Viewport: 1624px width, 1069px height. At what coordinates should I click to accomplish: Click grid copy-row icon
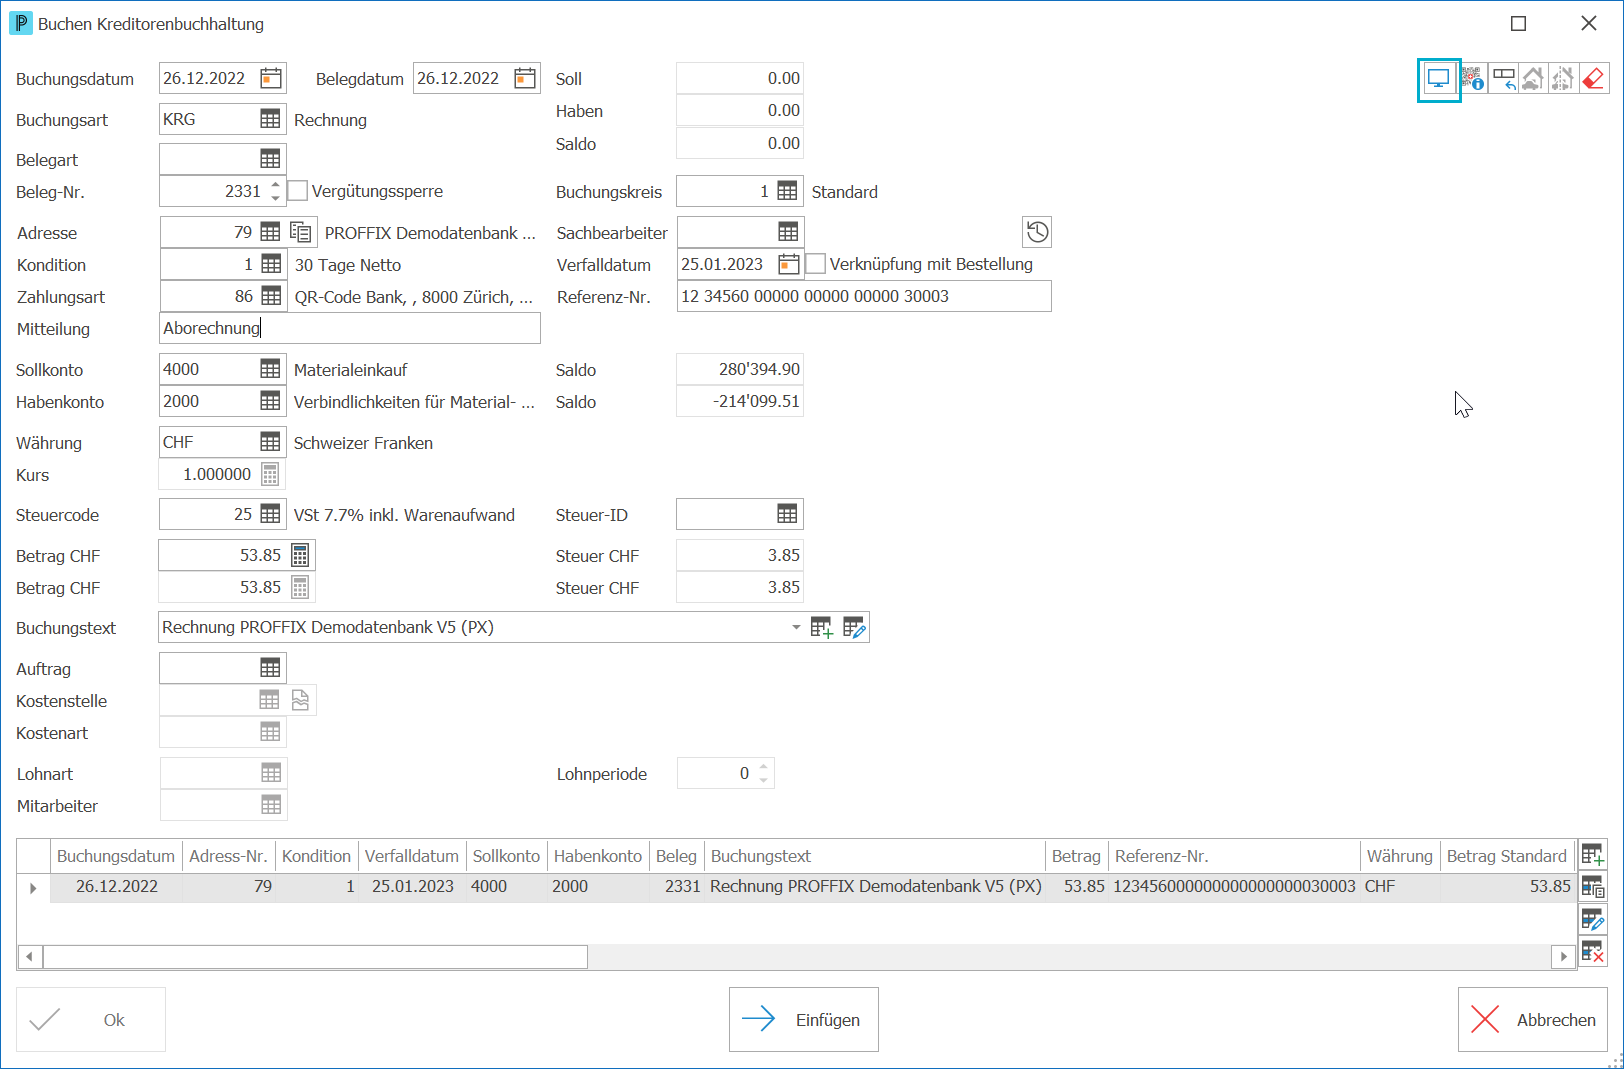(x=1593, y=887)
